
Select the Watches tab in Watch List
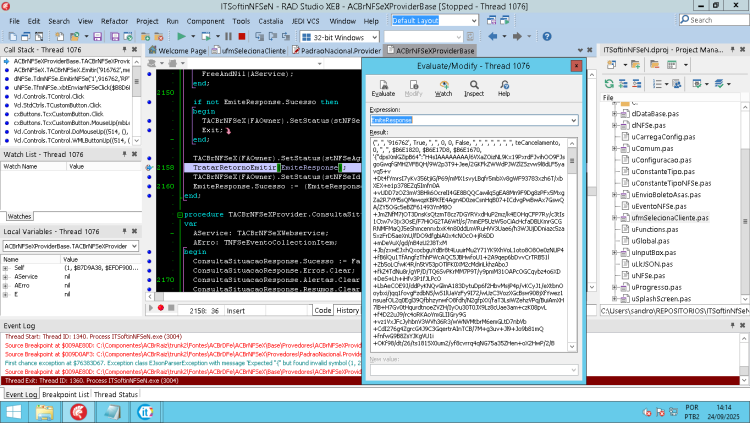20,216
